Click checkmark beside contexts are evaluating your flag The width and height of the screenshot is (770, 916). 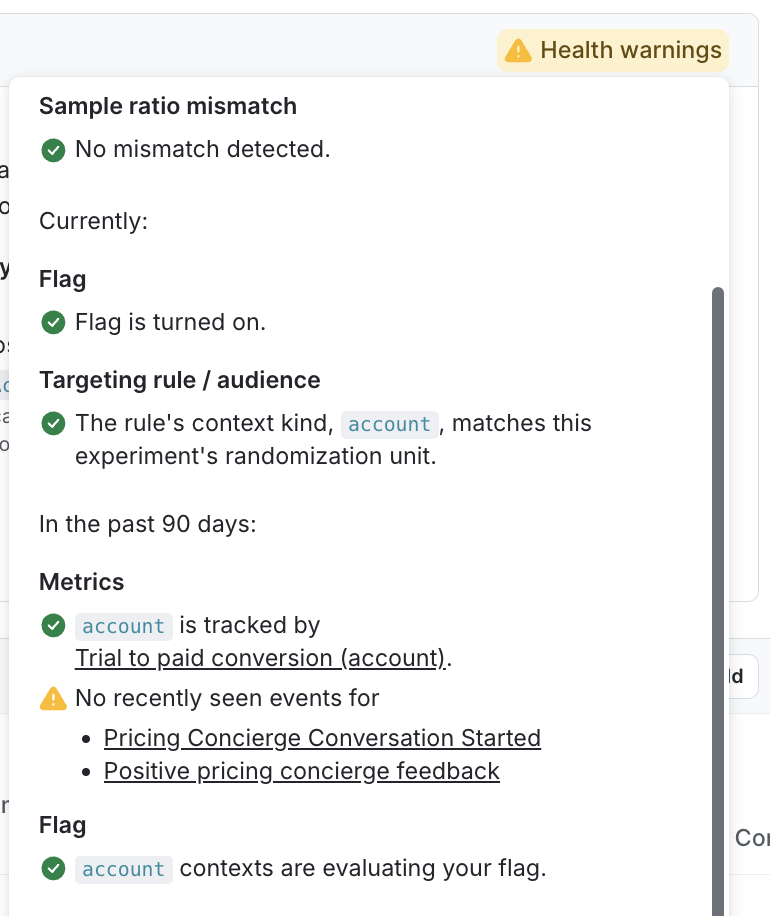(x=53, y=869)
